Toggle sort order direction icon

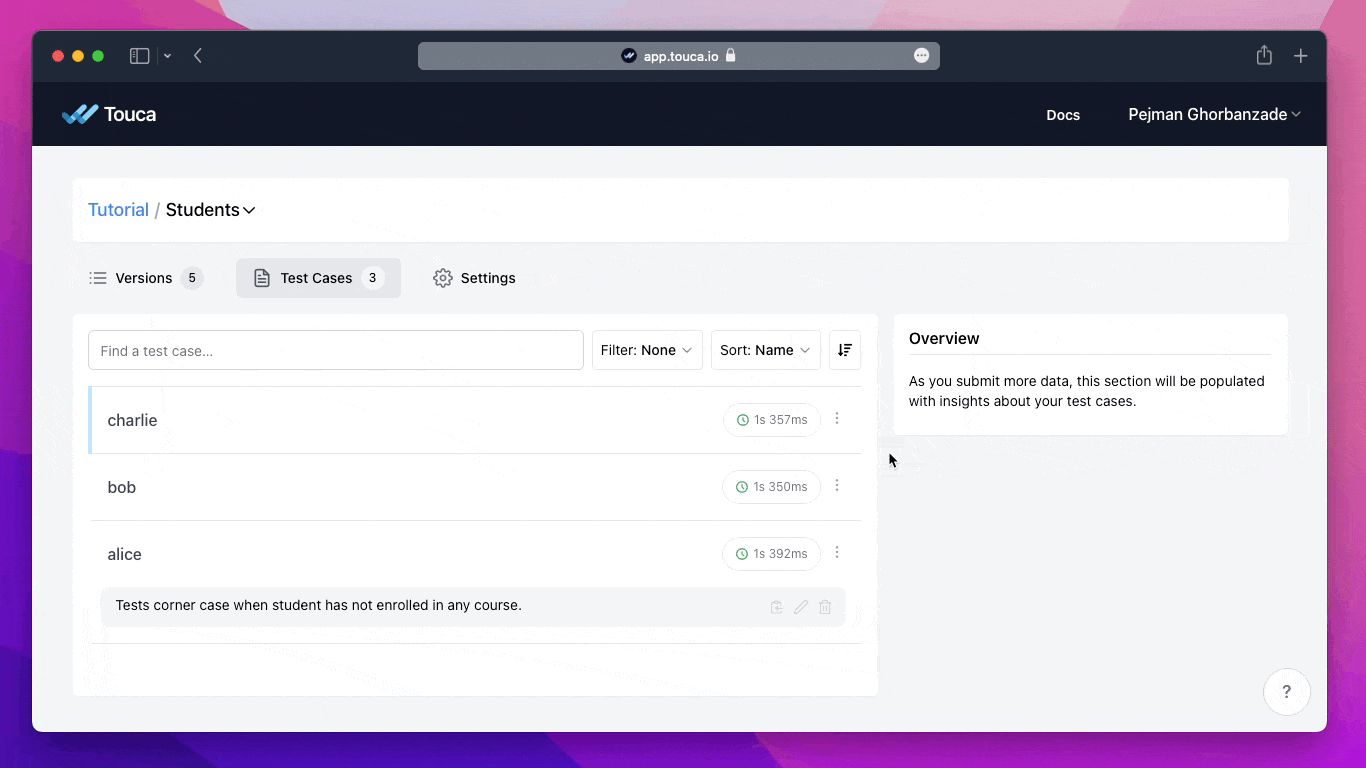(845, 350)
